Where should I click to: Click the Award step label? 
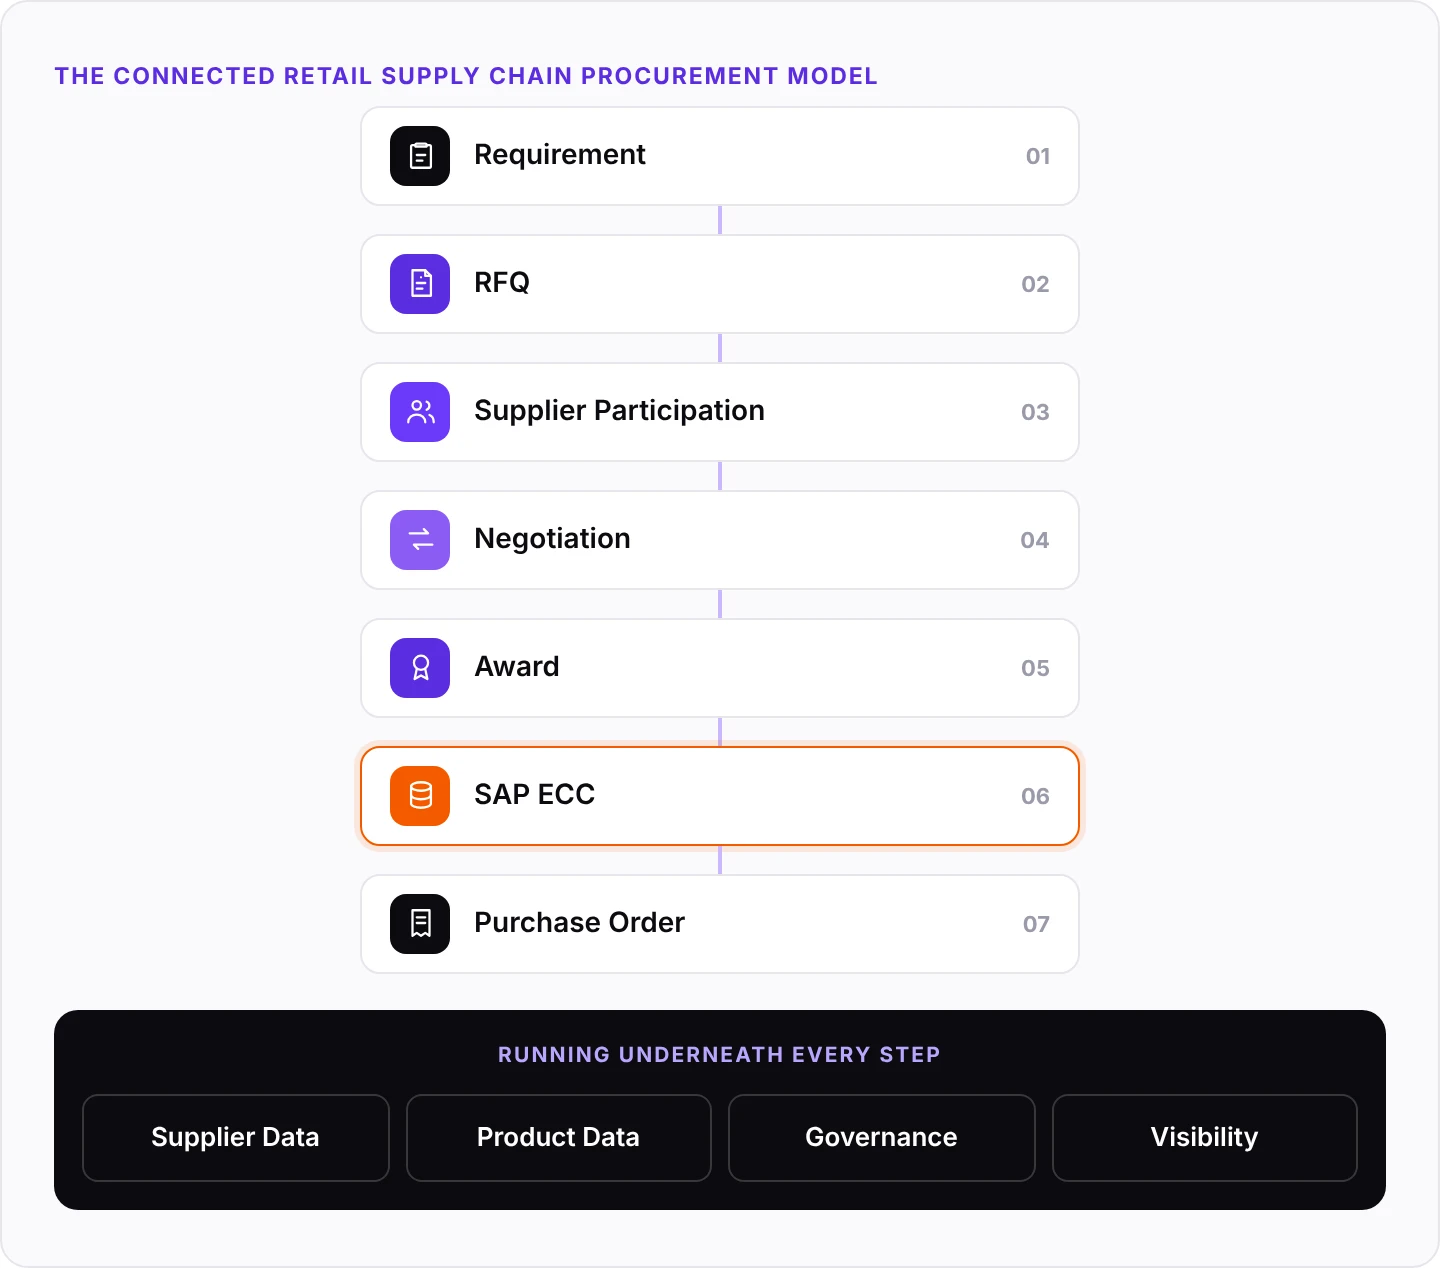(x=517, y=667)
